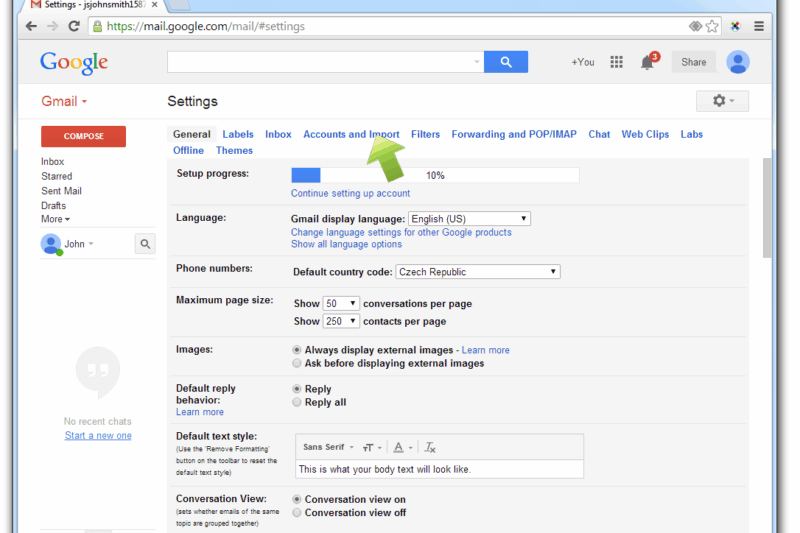Open Accounts and Import tab

click(351, 134)
